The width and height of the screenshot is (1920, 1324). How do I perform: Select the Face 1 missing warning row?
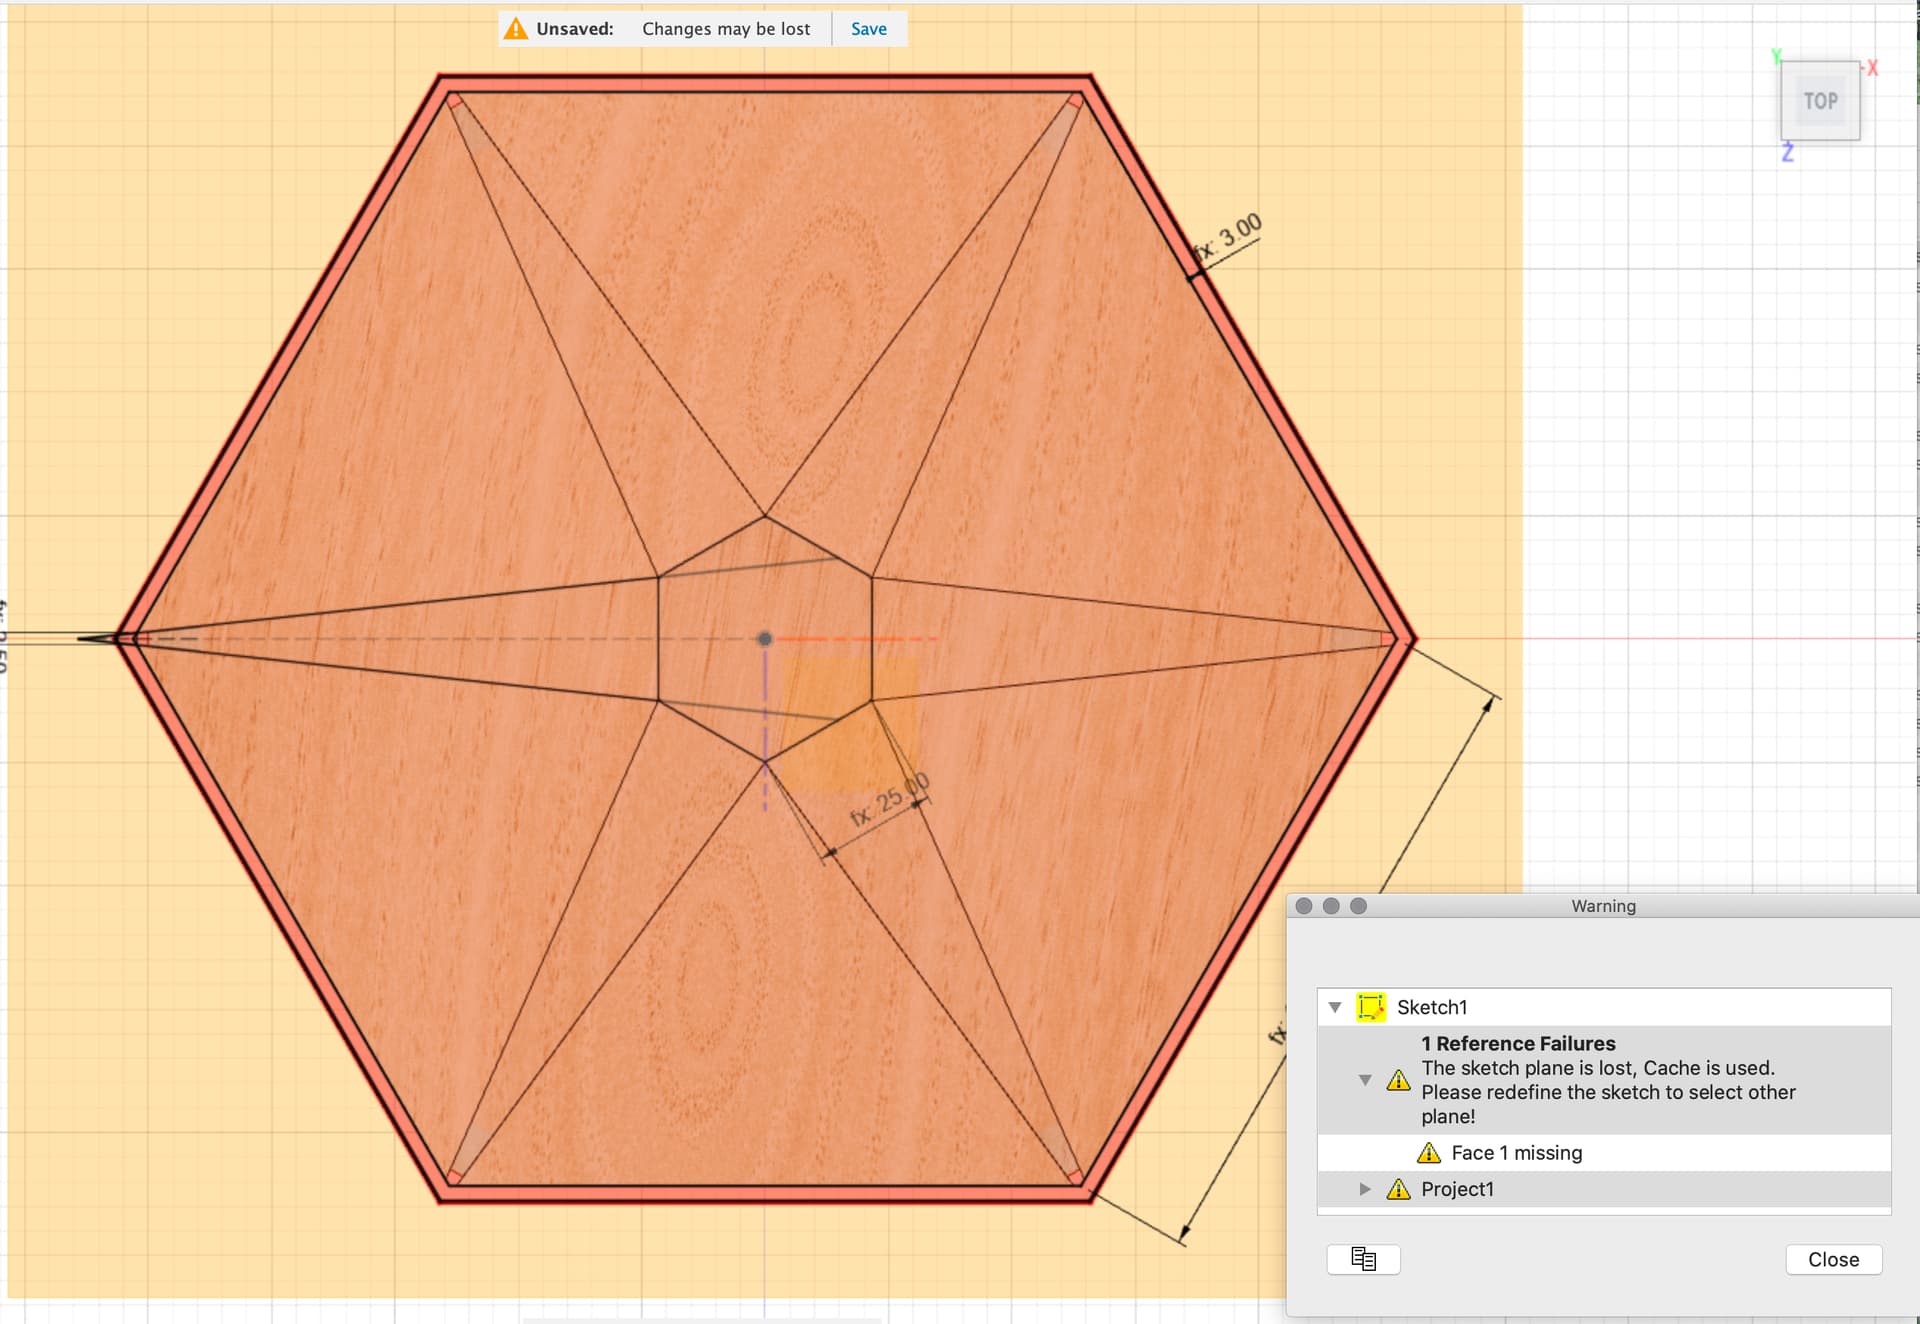pyautogui.click(x=1604, y=1153)
